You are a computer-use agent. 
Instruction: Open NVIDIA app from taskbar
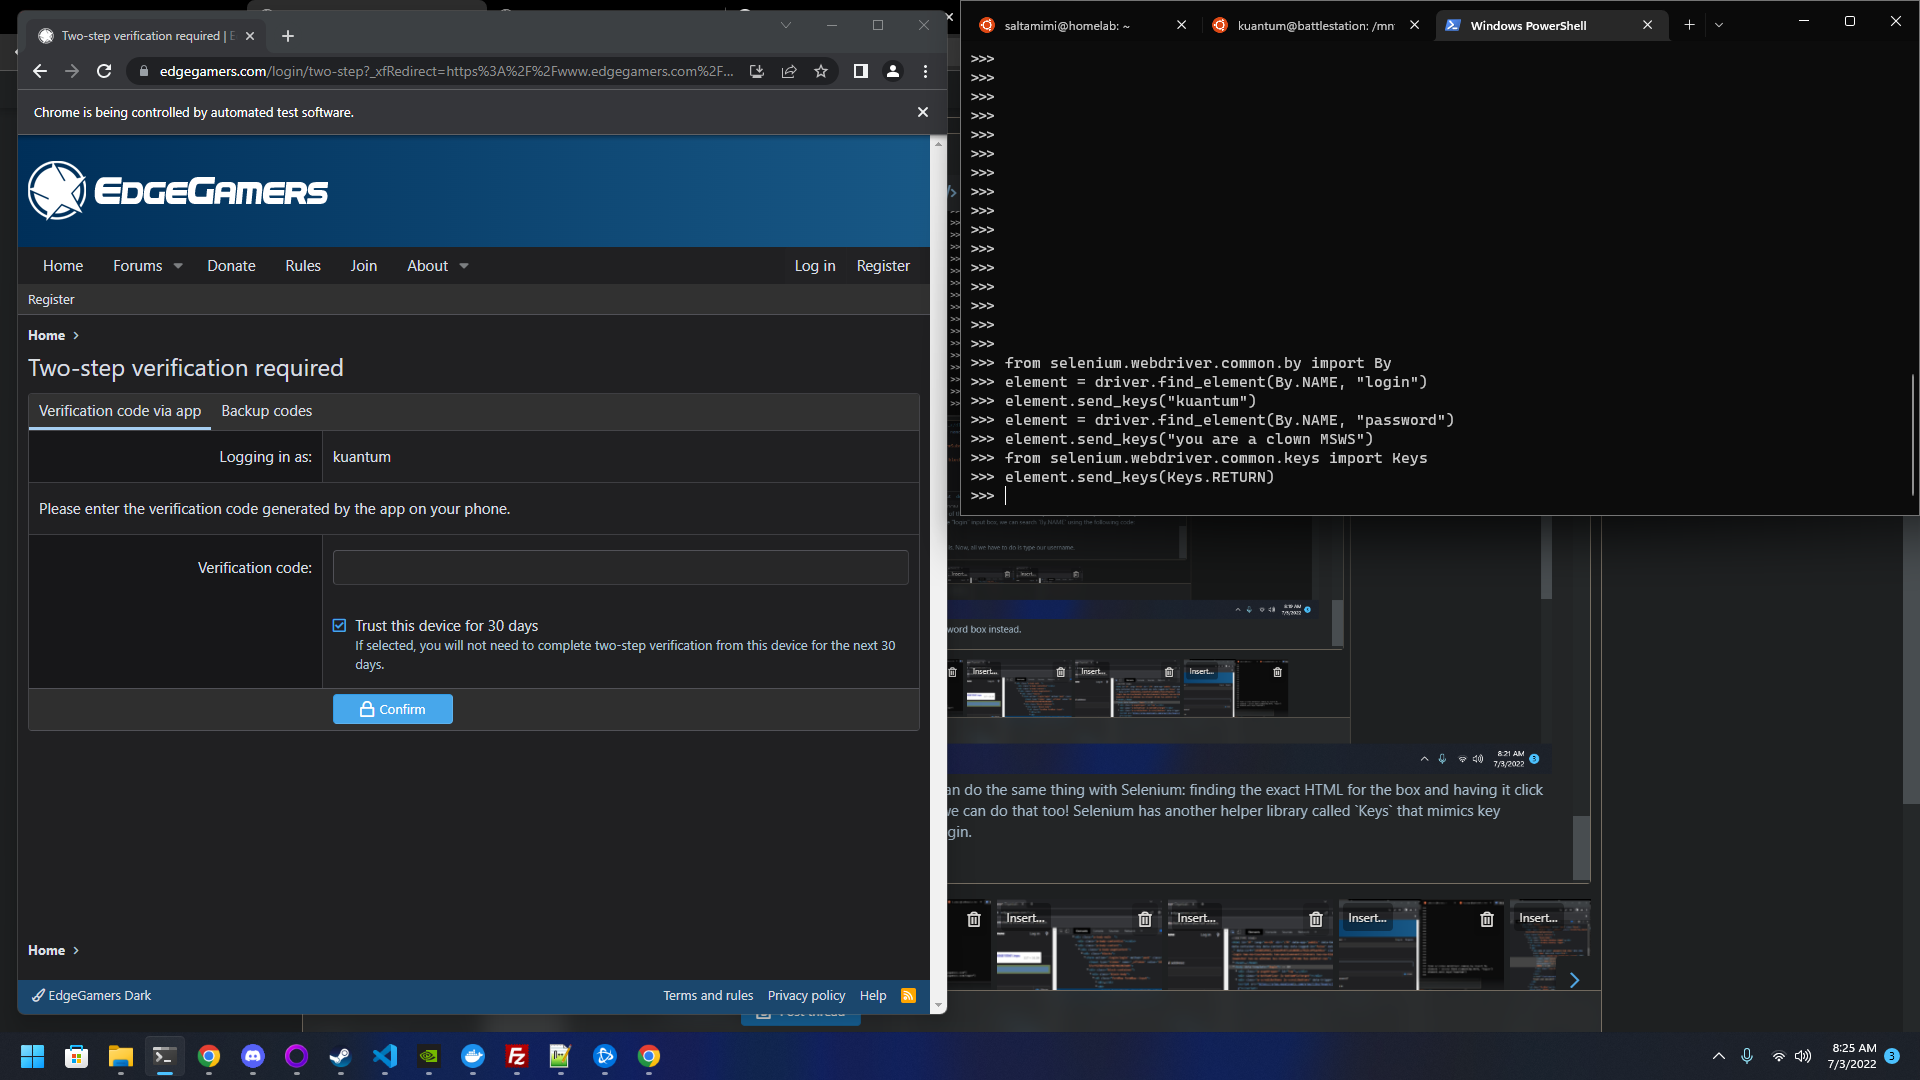428,1056
